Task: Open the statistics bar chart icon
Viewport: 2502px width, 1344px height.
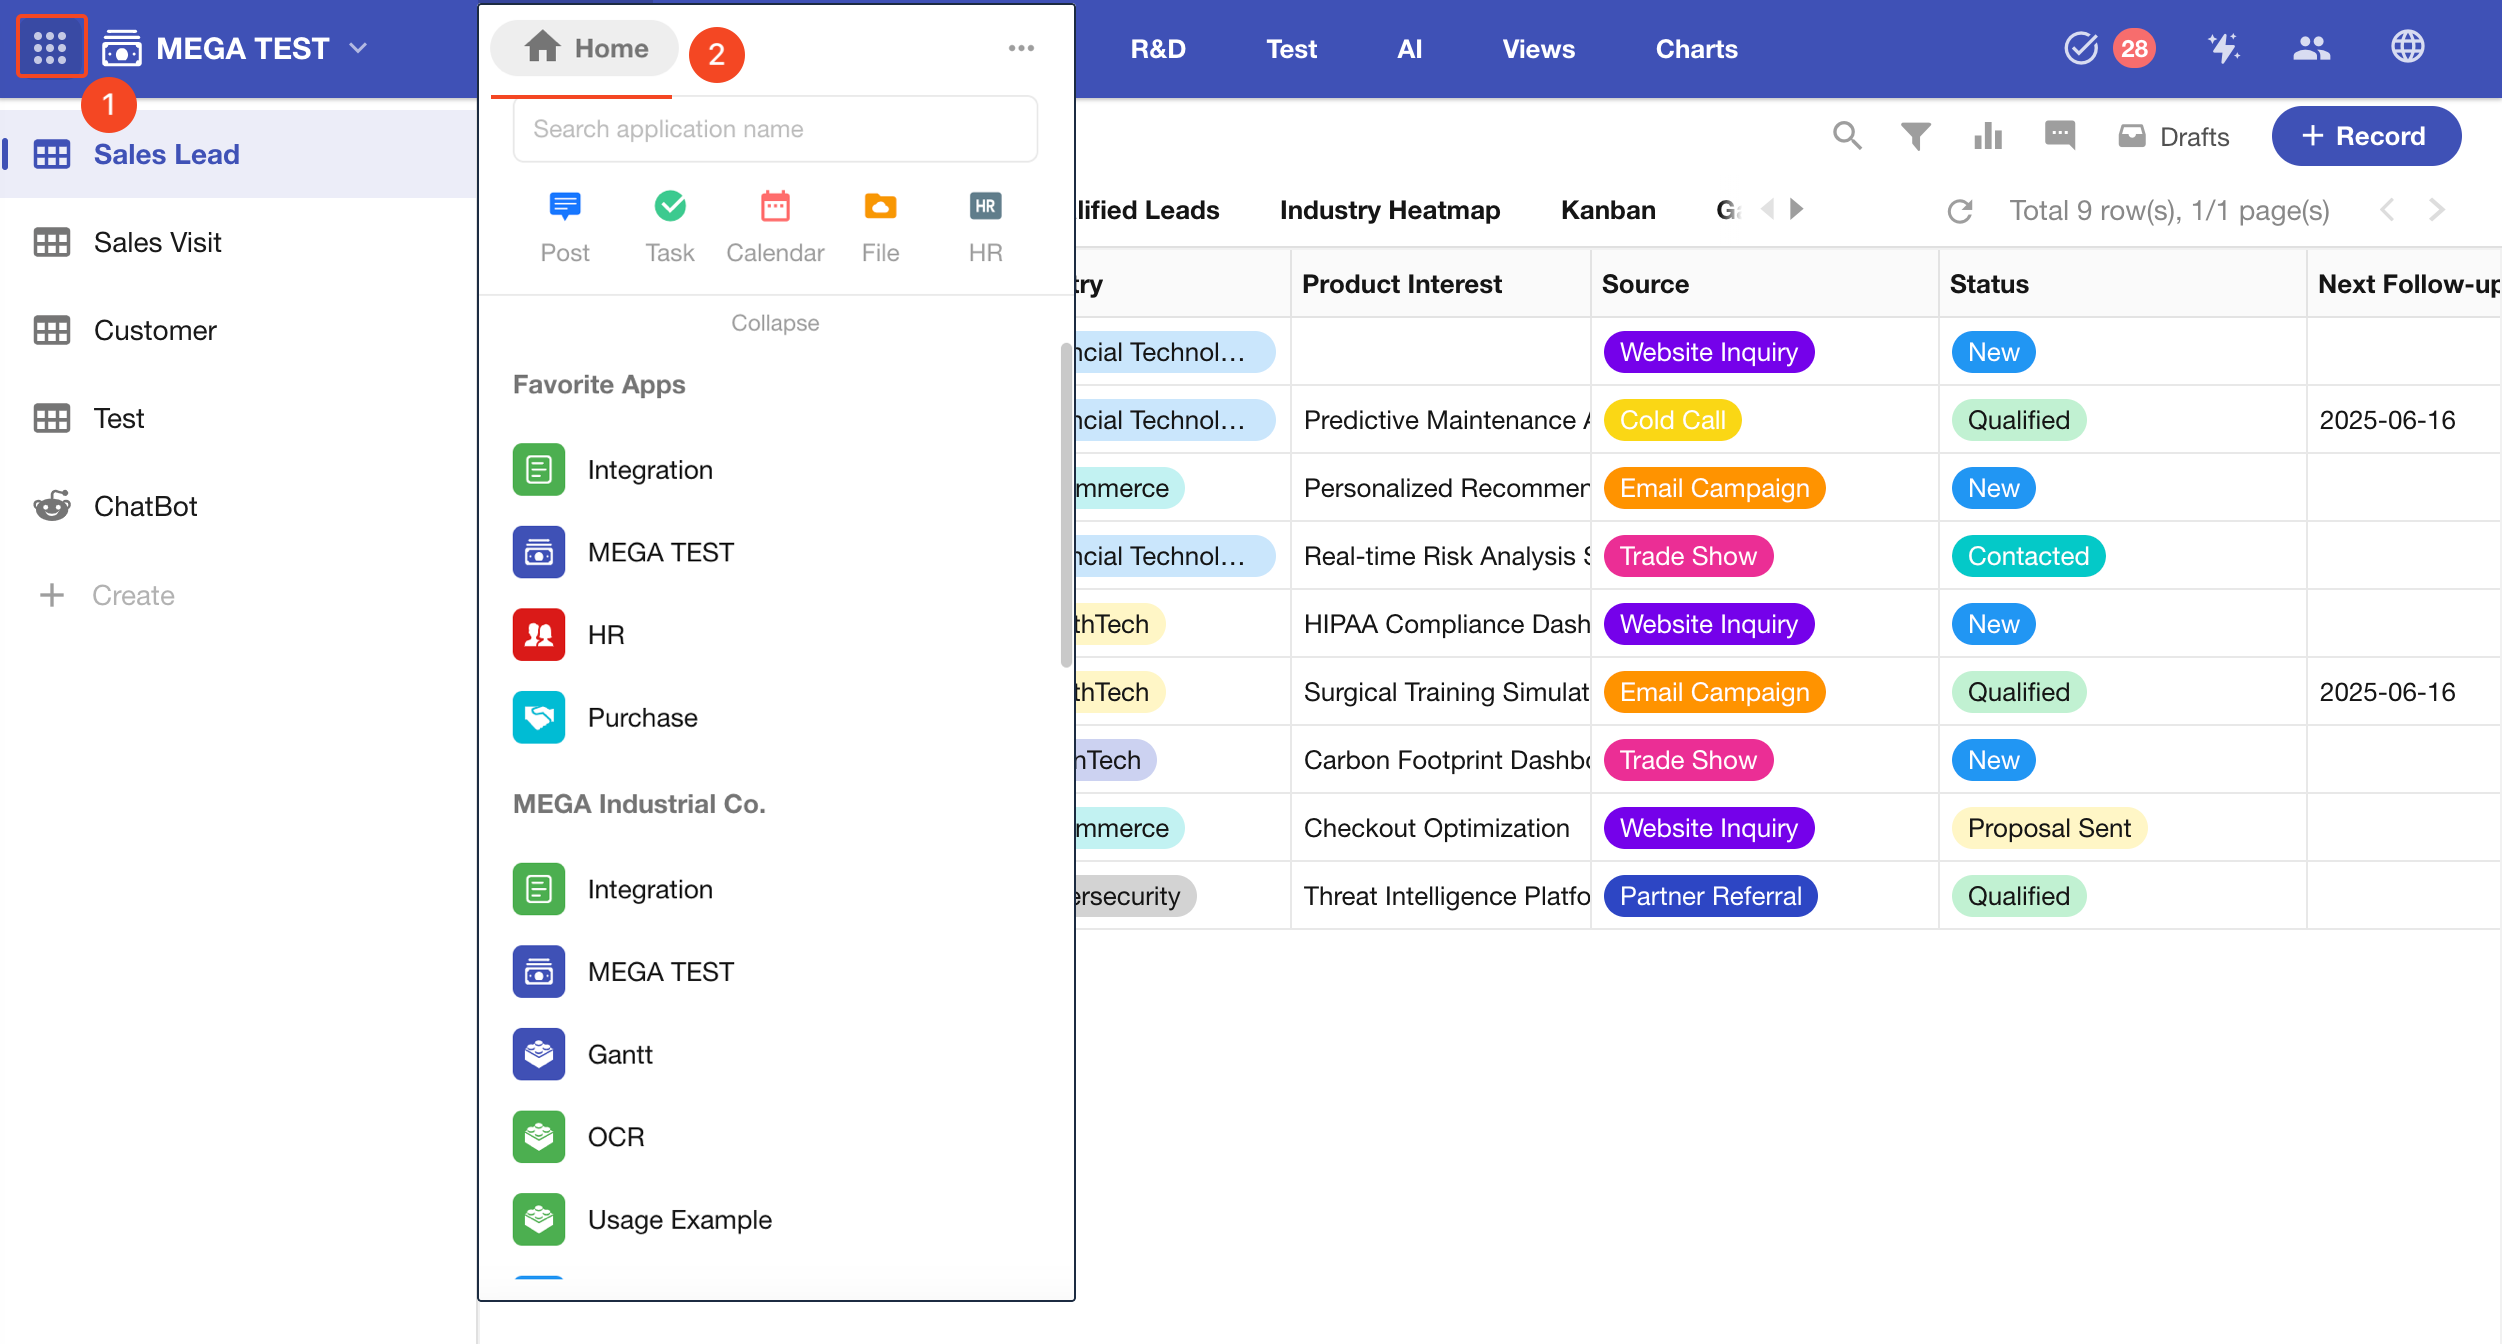Action: (x=1988, y=136)
